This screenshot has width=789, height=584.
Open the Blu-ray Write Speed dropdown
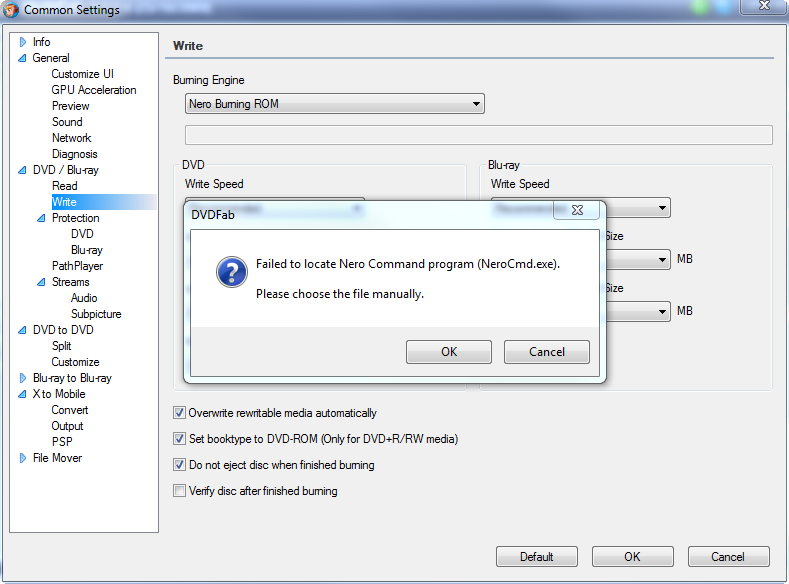[662, 208]
